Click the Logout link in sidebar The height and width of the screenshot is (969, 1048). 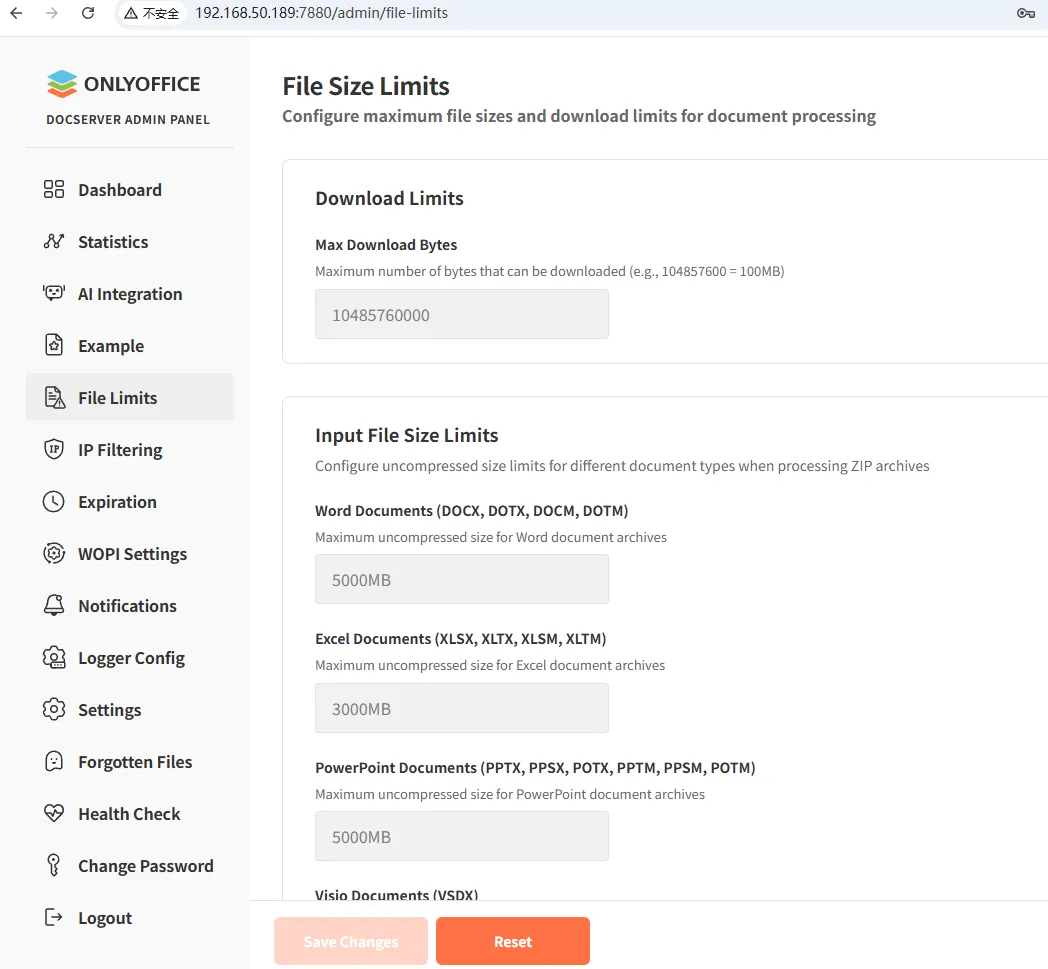tap(105, 918)
